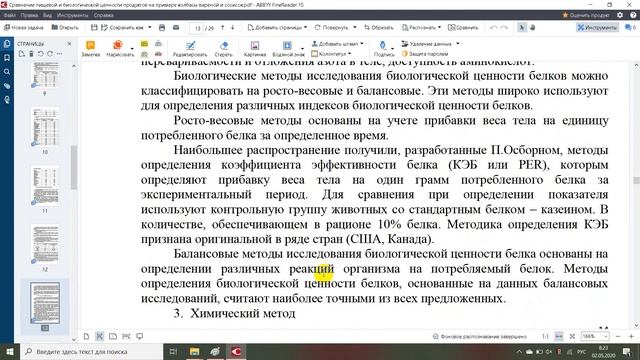Toggle the Инструменты tools panel
This screenshot has width=640, height=360.
pyautogui.click(x=597, y=27)
